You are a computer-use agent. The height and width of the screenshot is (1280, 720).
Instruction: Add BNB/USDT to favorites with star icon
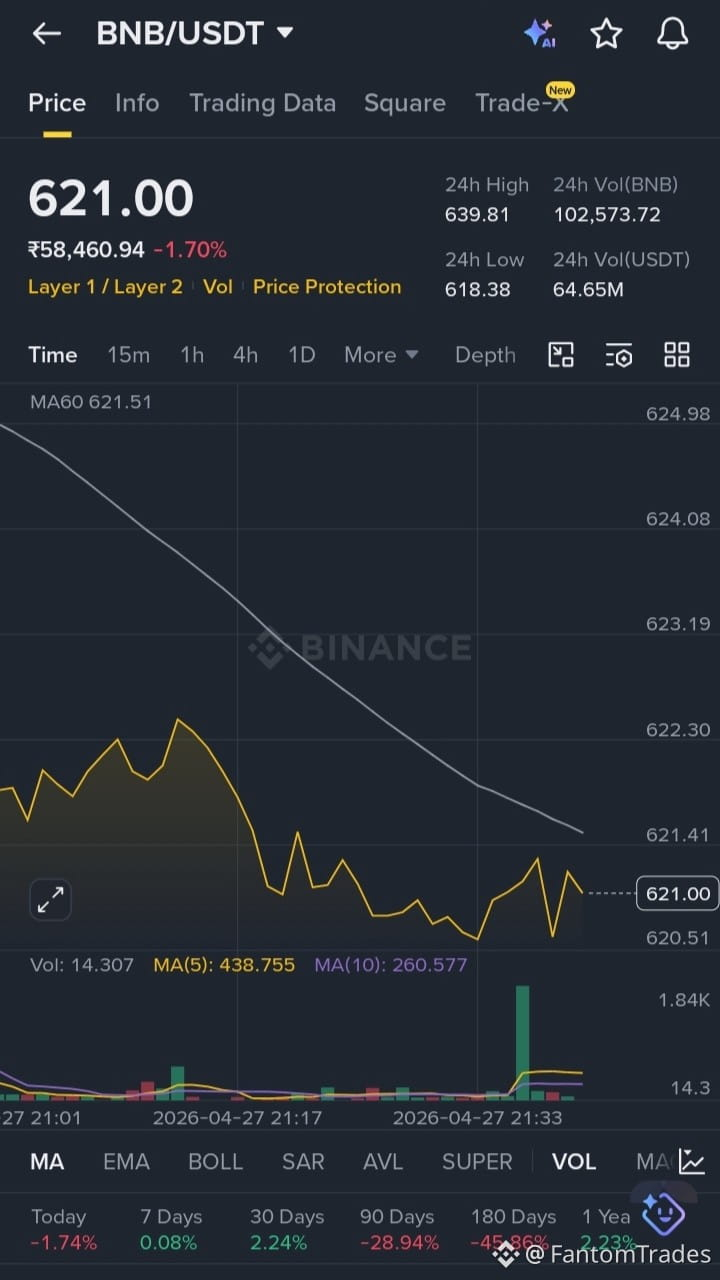coord(606,34)
